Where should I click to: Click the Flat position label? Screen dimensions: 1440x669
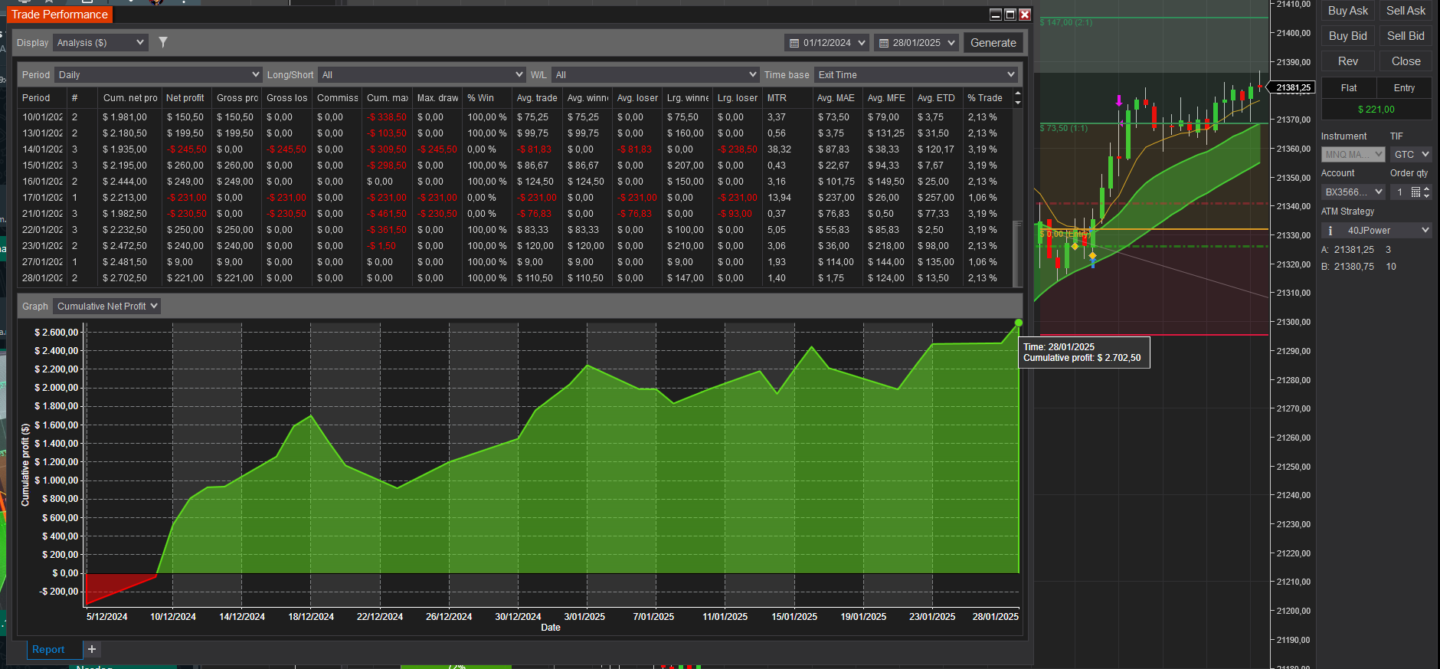1349,88
